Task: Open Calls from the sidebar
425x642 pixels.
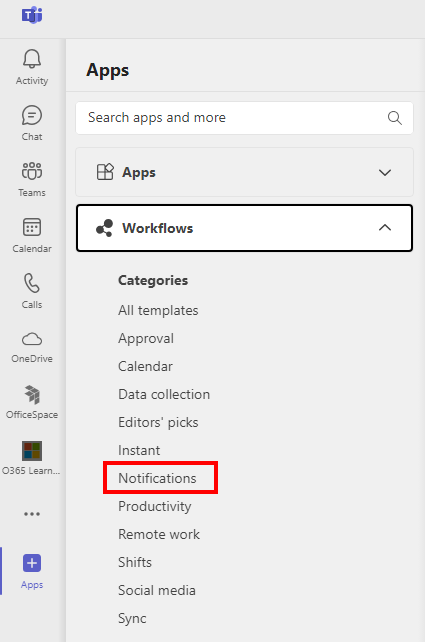Action: [32, 283]
